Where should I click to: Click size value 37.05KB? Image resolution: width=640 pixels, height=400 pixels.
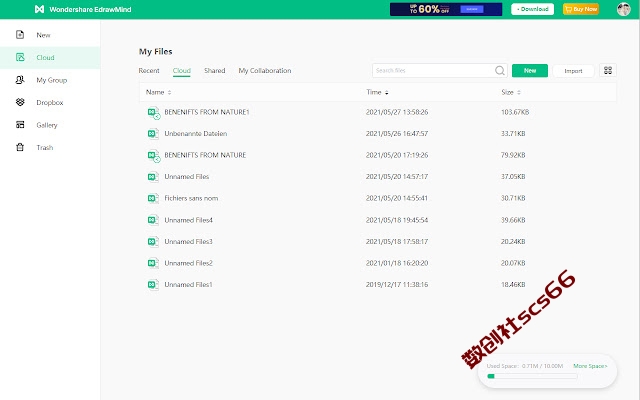513,177
